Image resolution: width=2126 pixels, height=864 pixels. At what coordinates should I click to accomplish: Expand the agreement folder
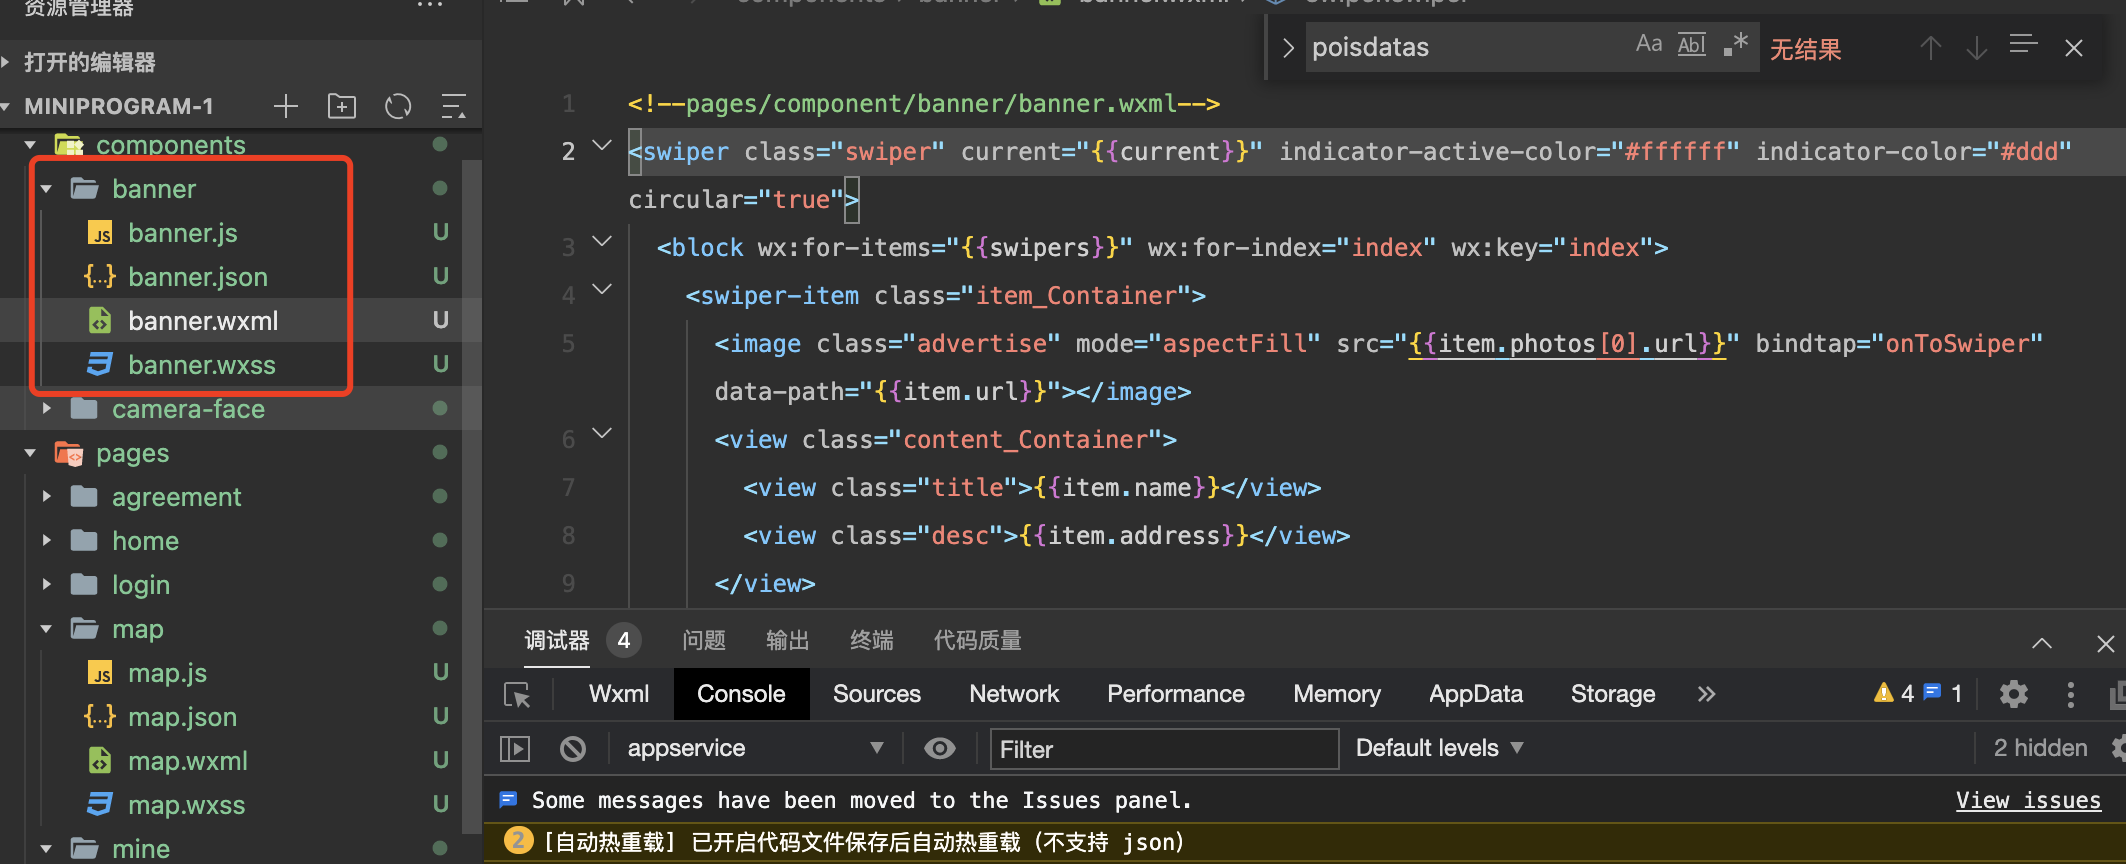pos(47,497)
